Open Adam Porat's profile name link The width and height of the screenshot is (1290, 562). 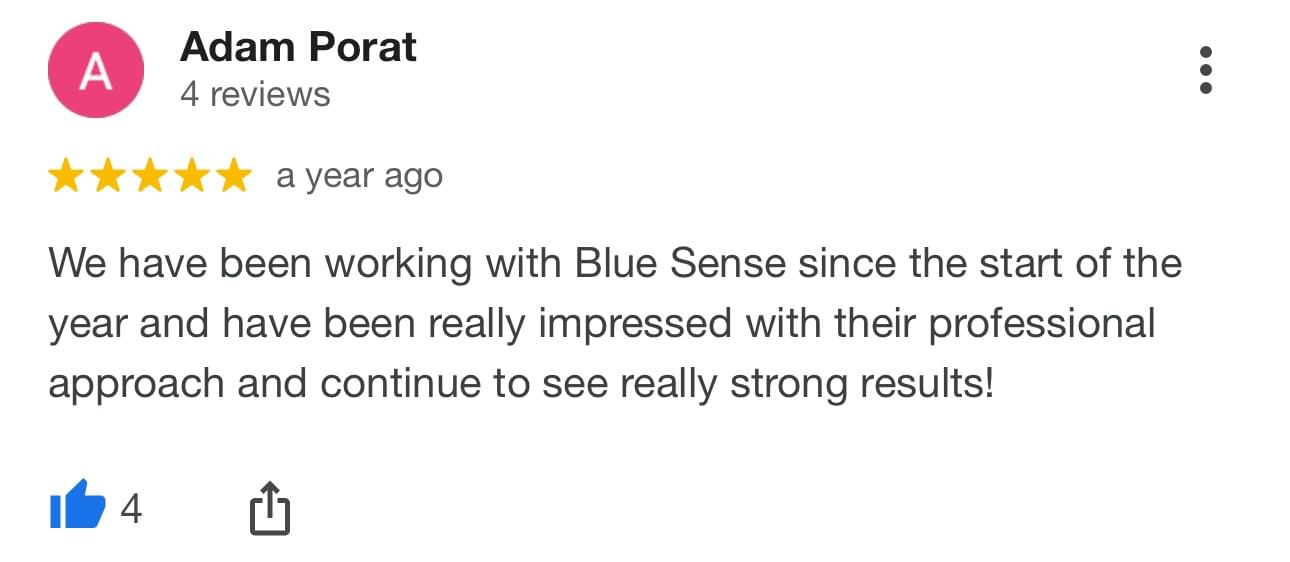click(x=298, y=47)
